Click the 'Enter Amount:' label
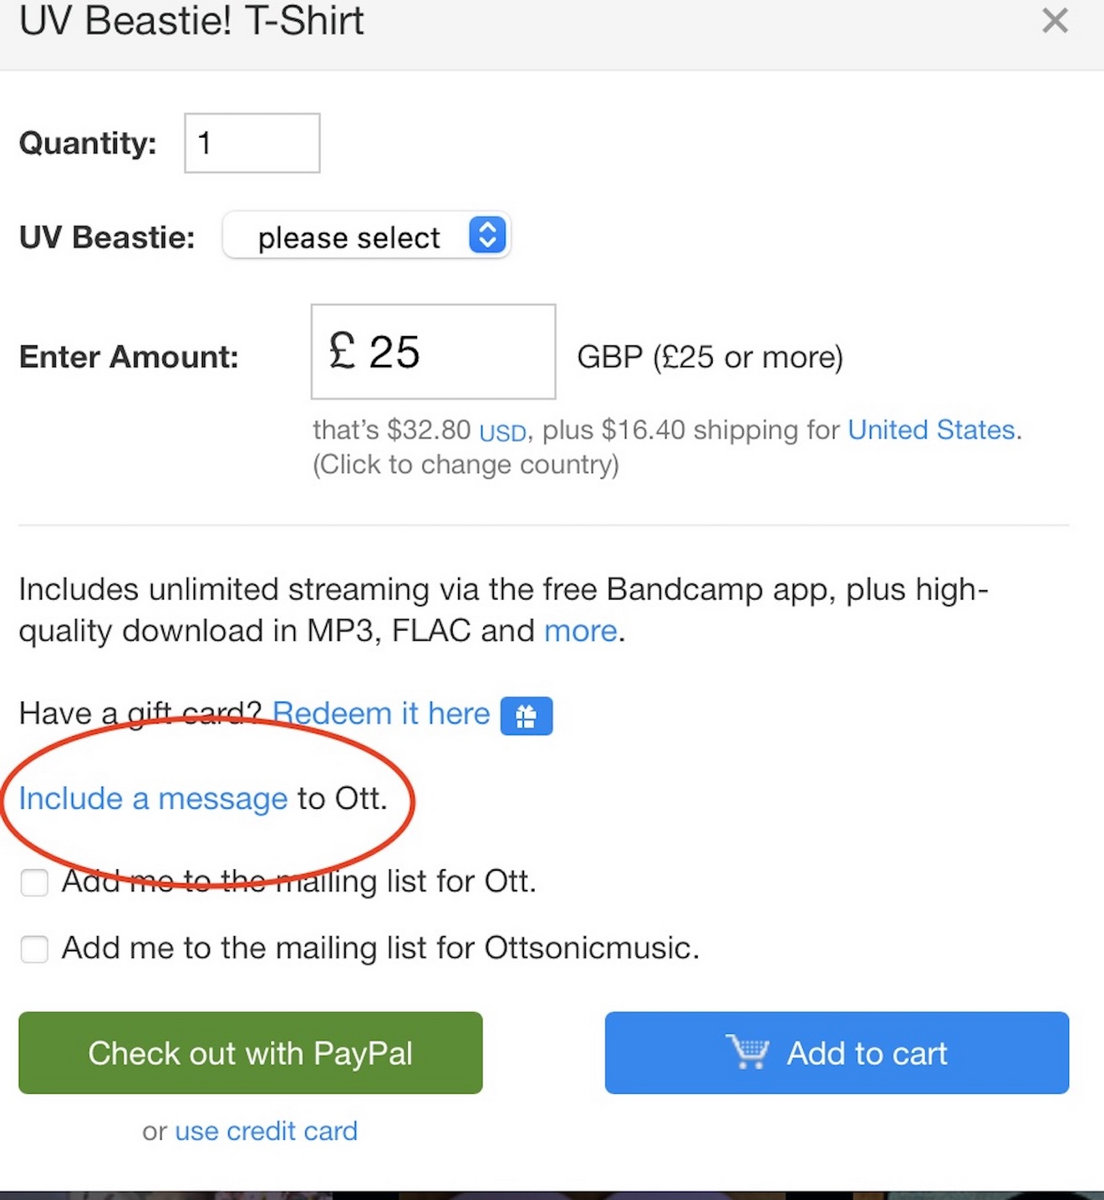This screenshot has height=1200, width=1104. pyautogui.click(x=129, y=357)
